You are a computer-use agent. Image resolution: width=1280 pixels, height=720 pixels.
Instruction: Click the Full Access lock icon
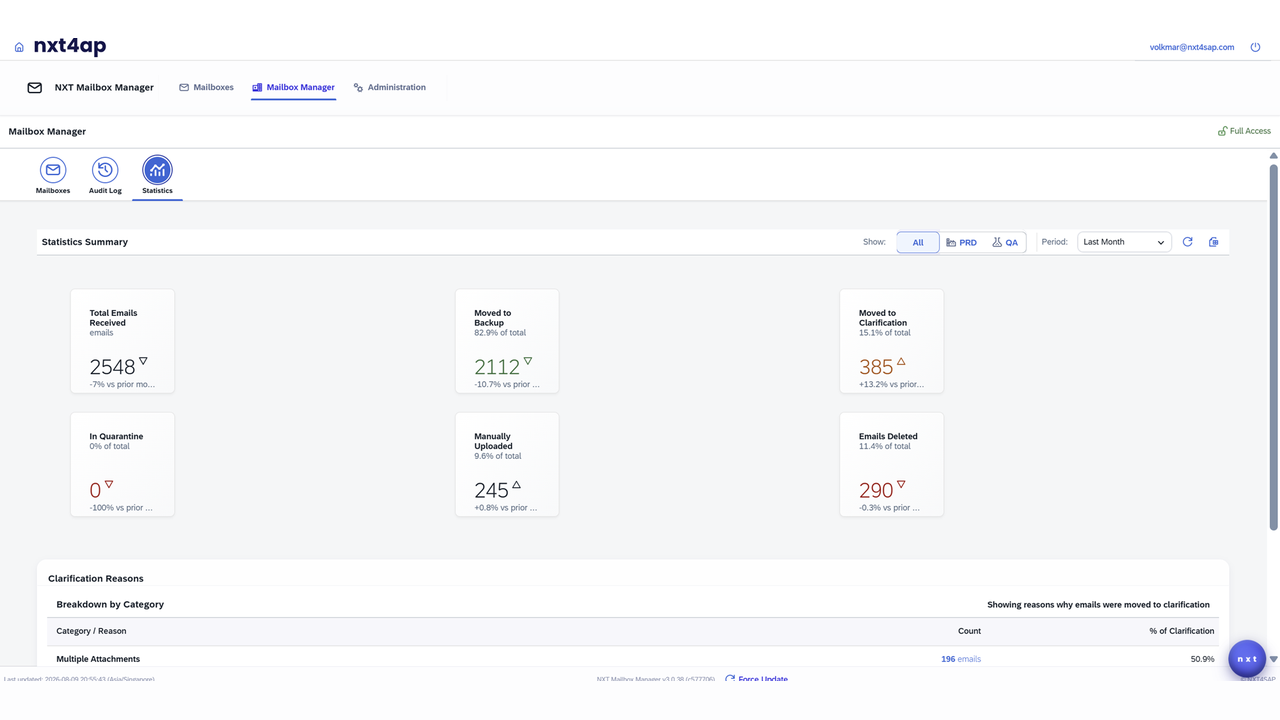[1222, 131]
